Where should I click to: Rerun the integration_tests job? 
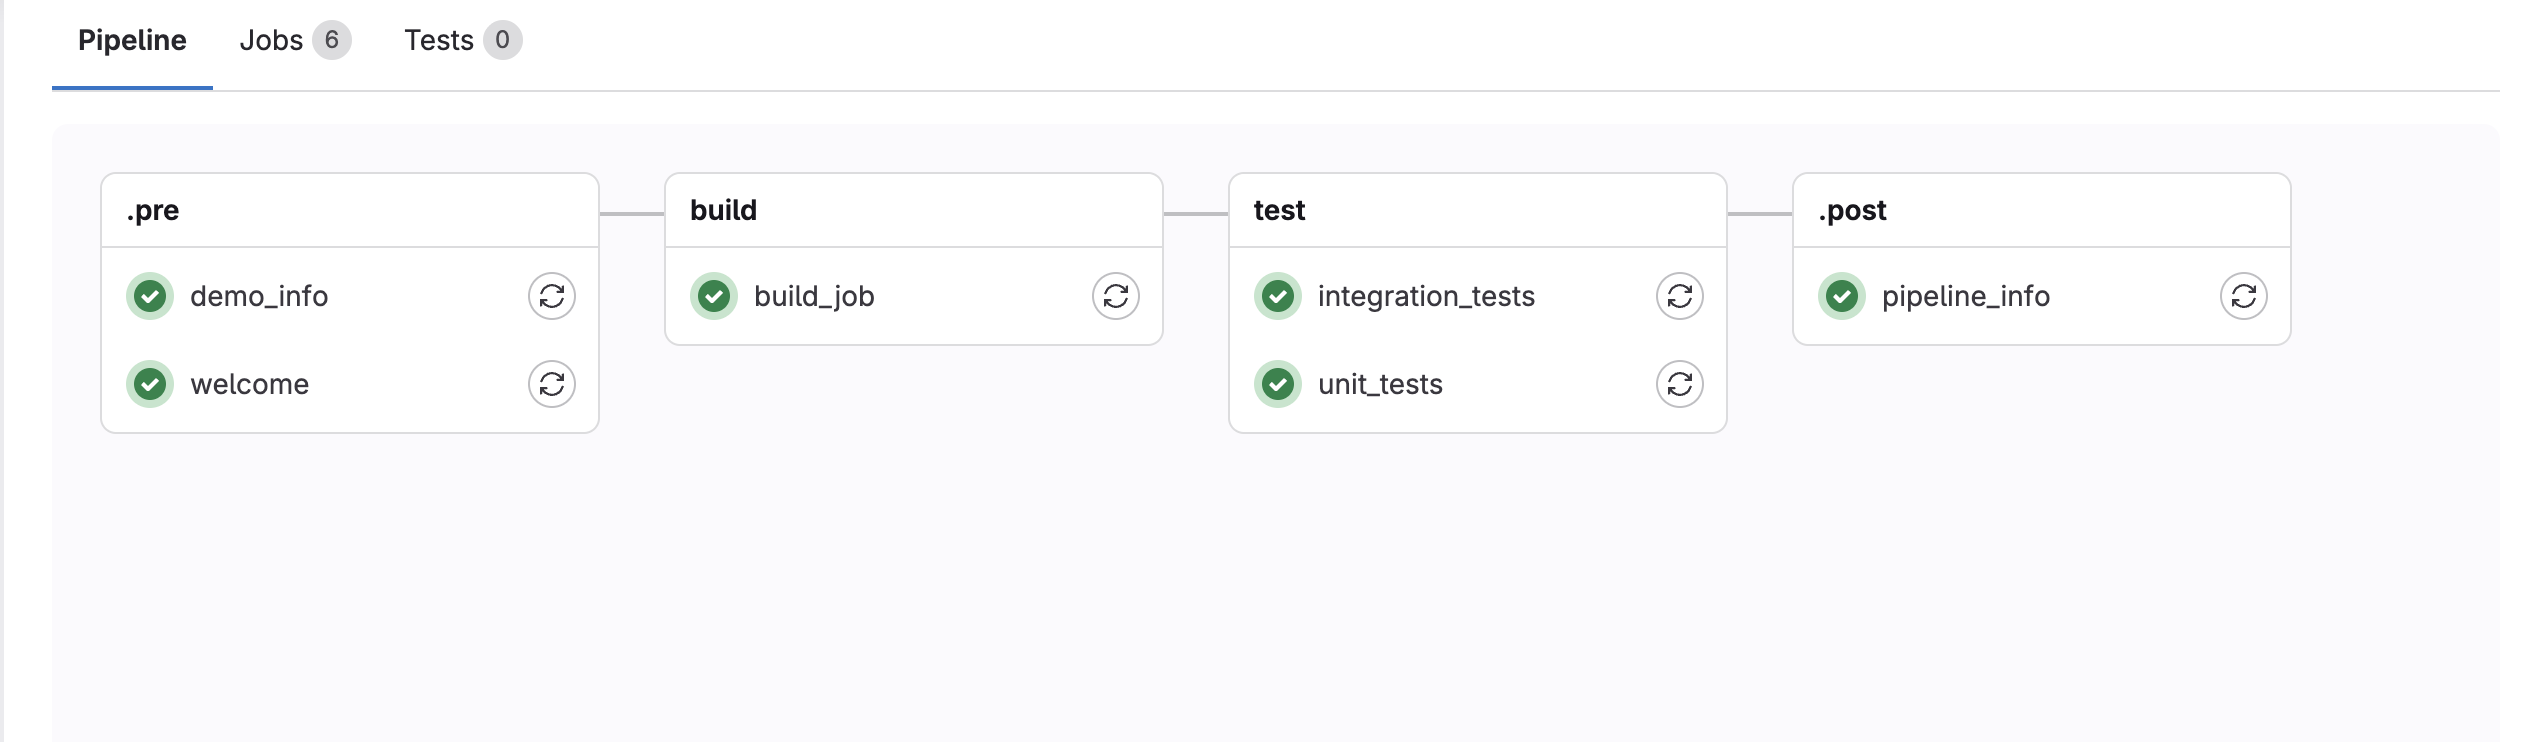pos(1680,296)
